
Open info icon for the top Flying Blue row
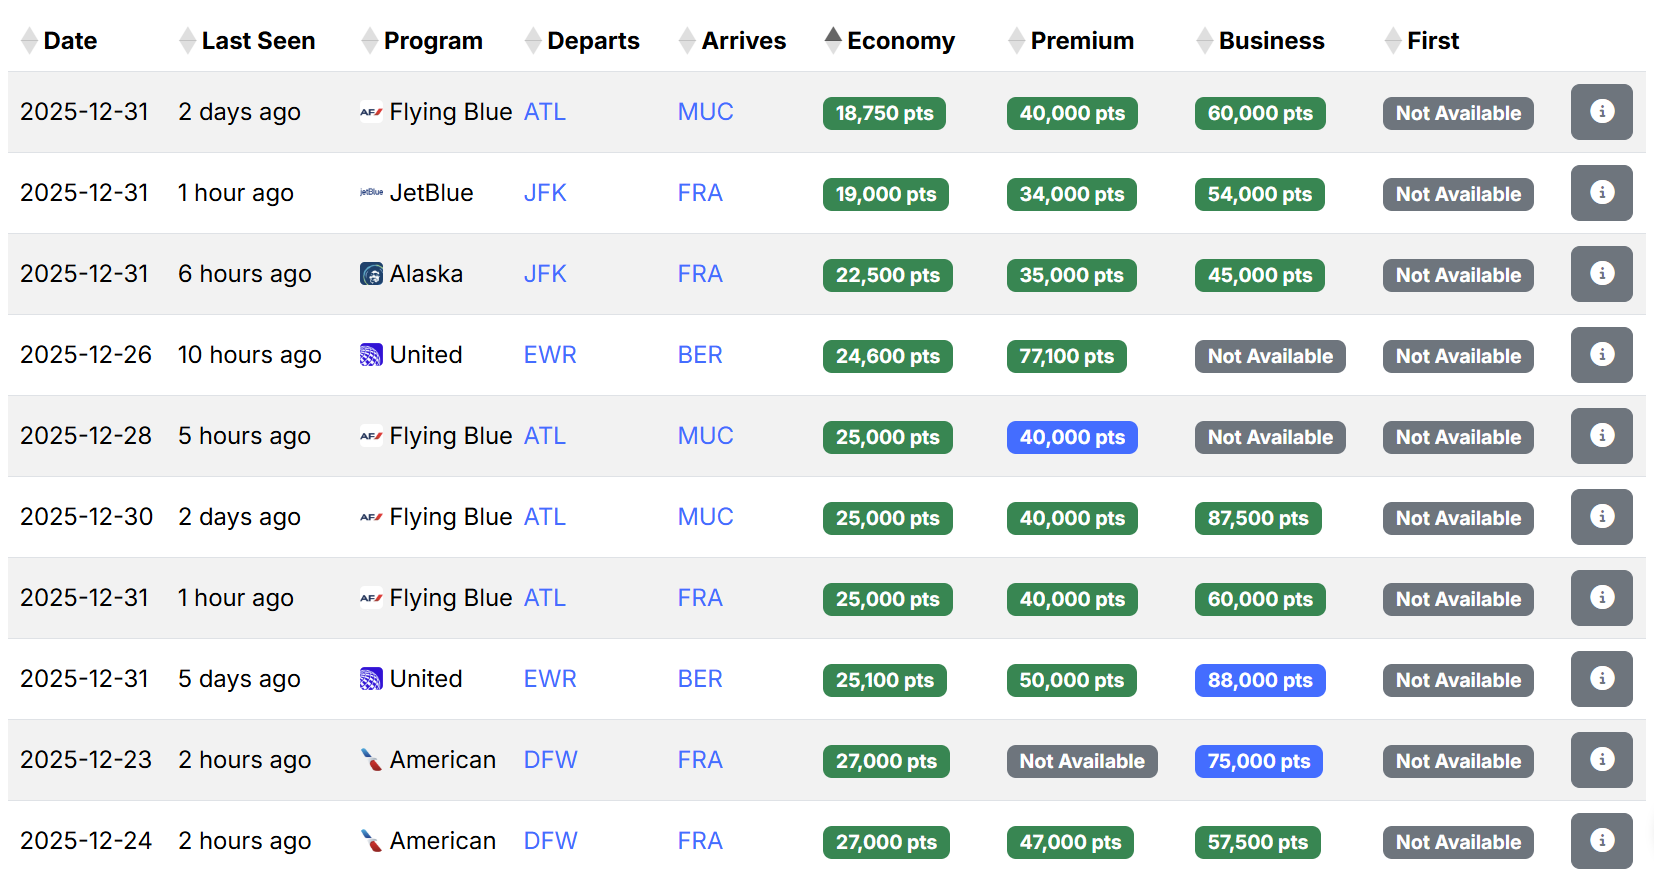pos(1601,112)
